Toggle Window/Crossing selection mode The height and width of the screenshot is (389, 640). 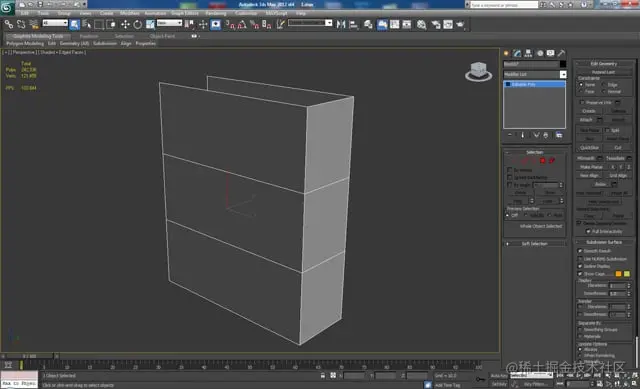click(111, 24)
